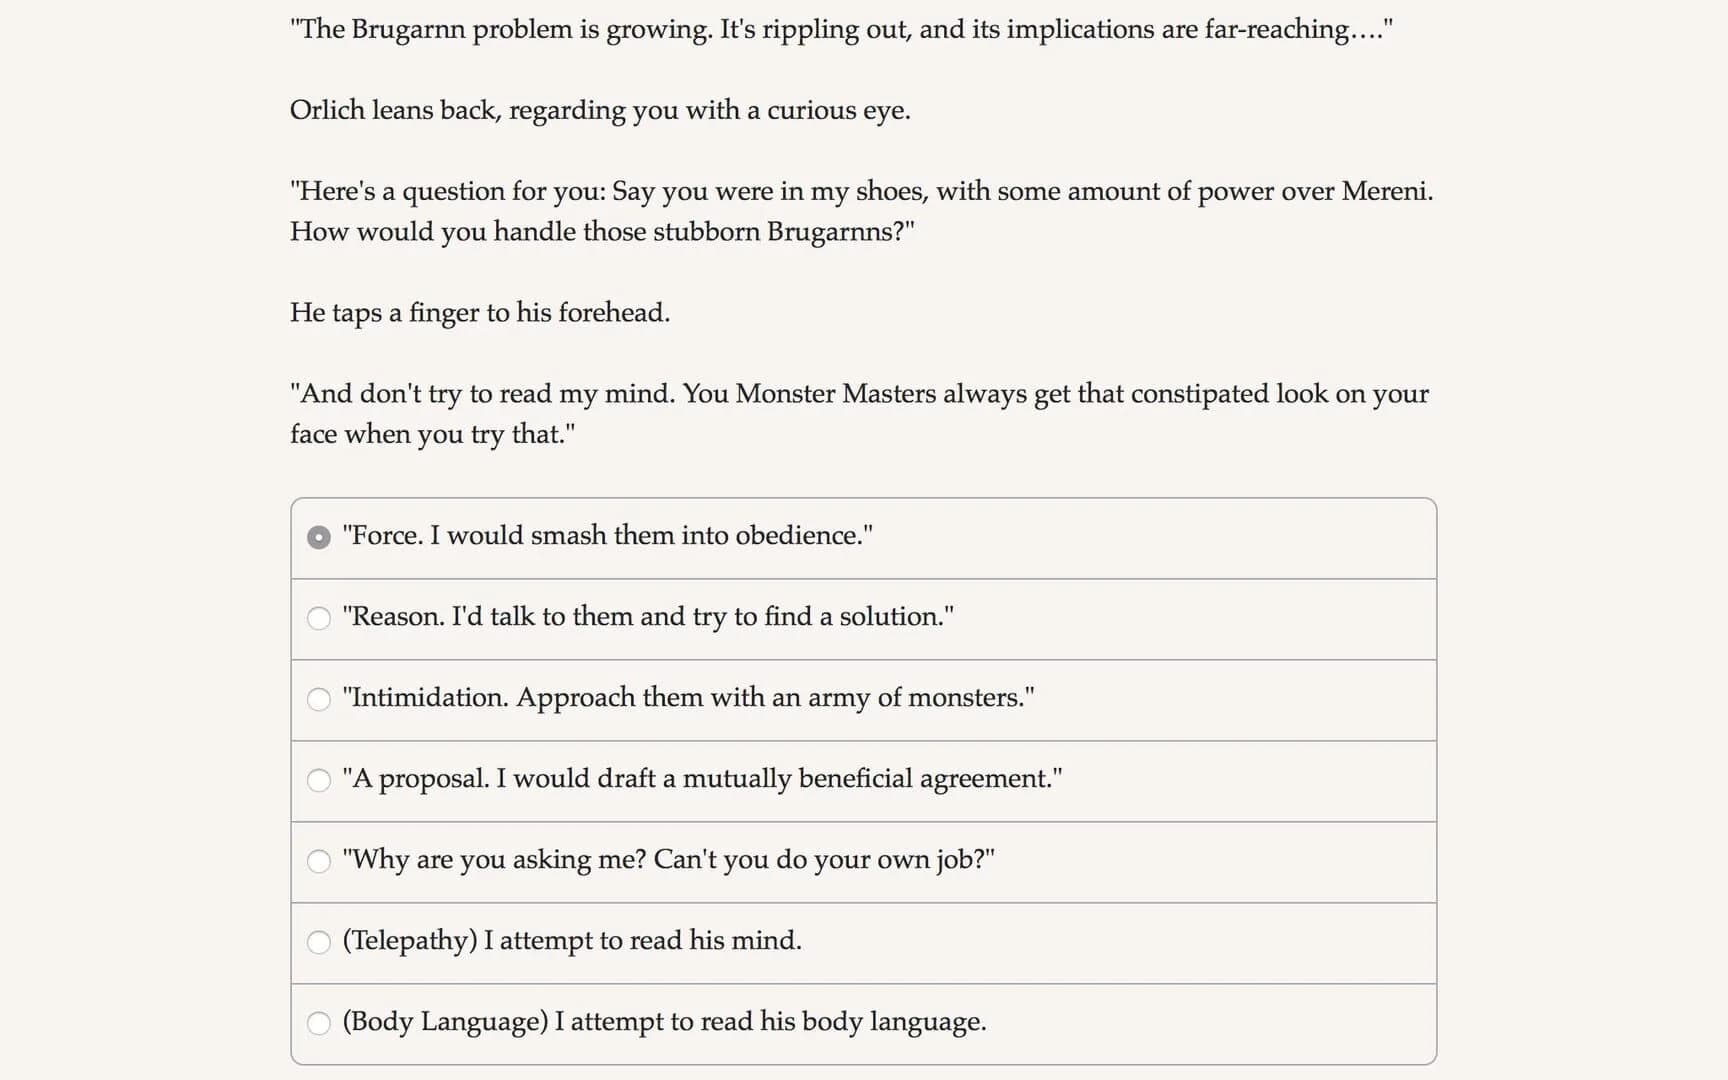Click the radio circle beside the Telepathy choice
The image size is (1728, 1080).
click(320, 941)
